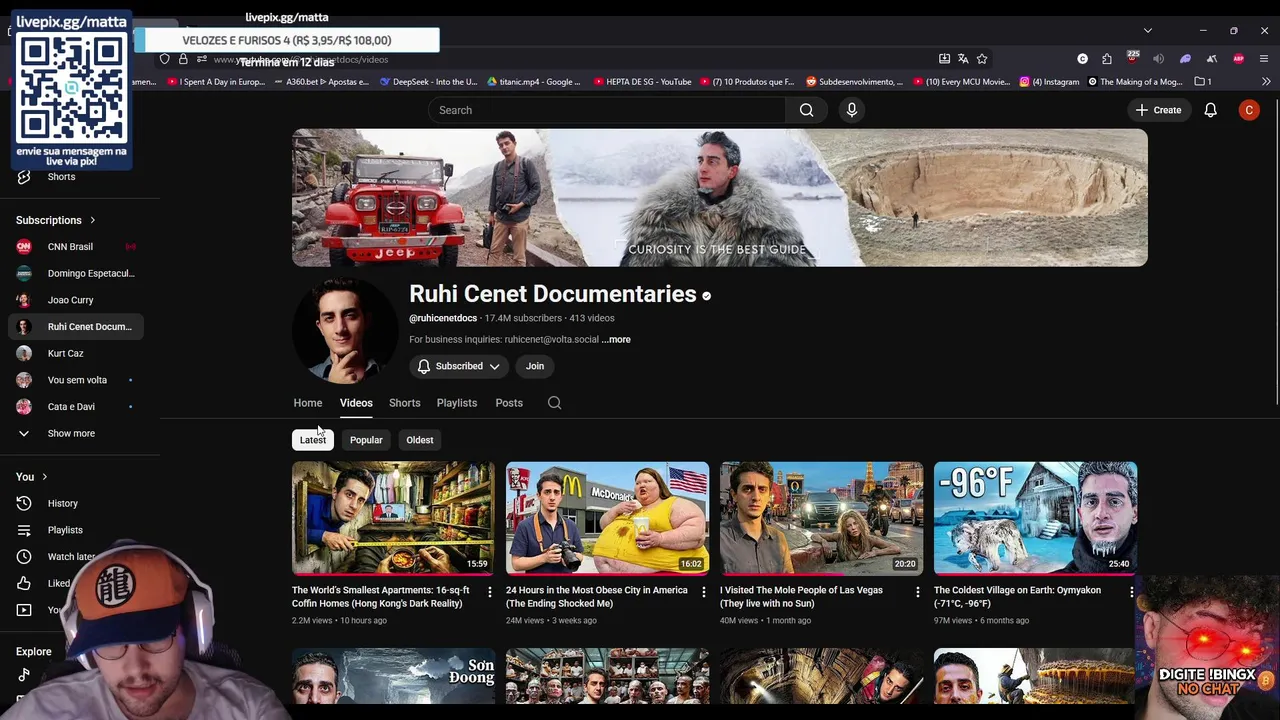Open Joao Curry subscription

click(x=76, y=300)
